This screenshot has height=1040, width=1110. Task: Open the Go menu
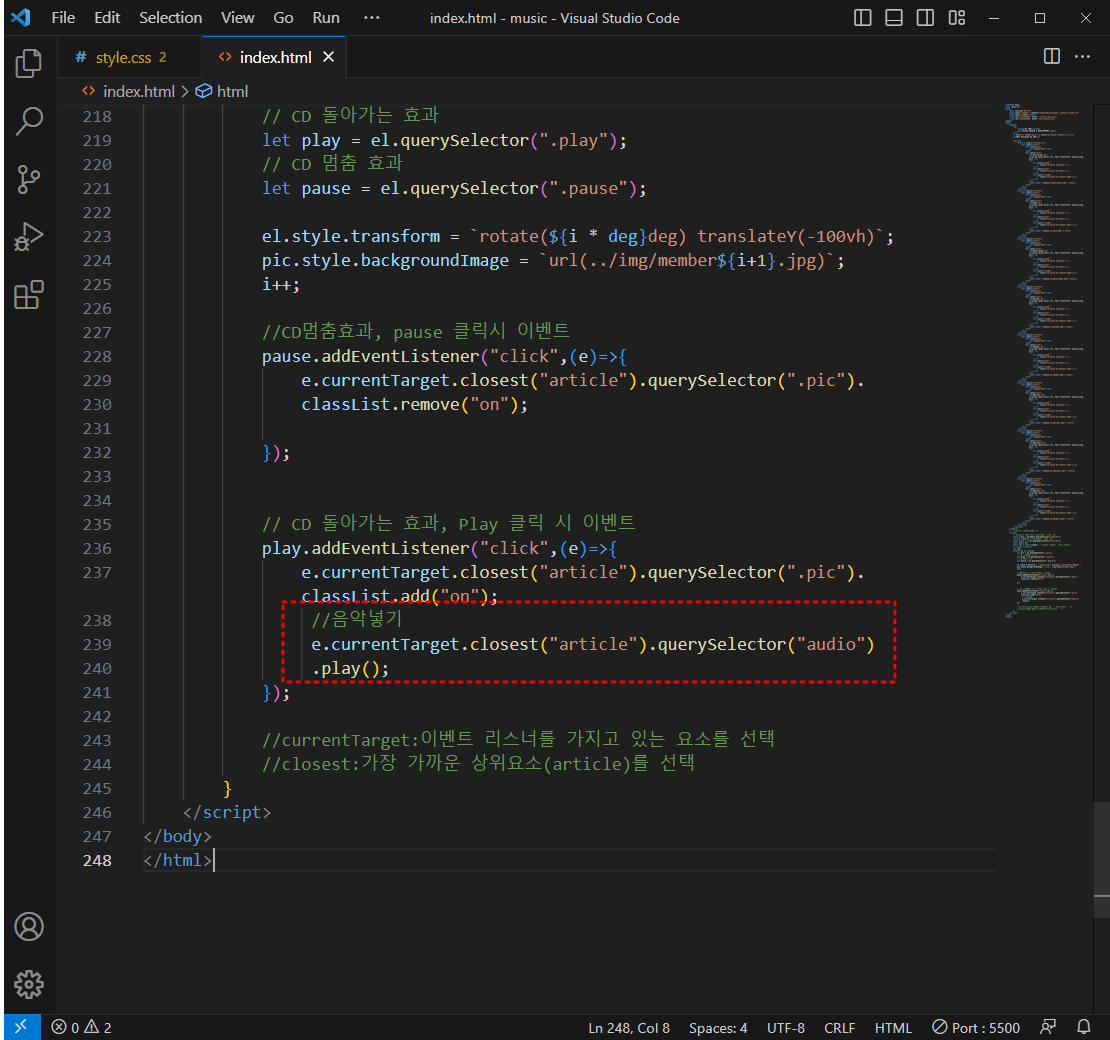point(283,18)
